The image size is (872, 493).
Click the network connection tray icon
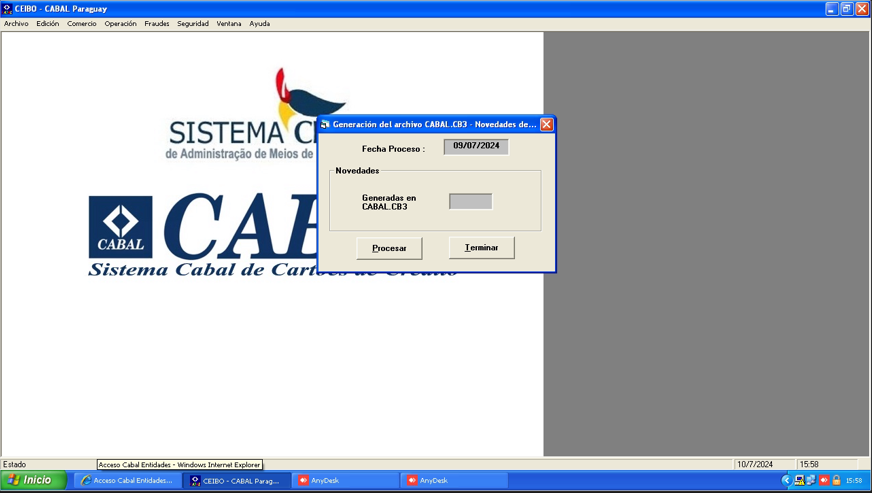811,480
